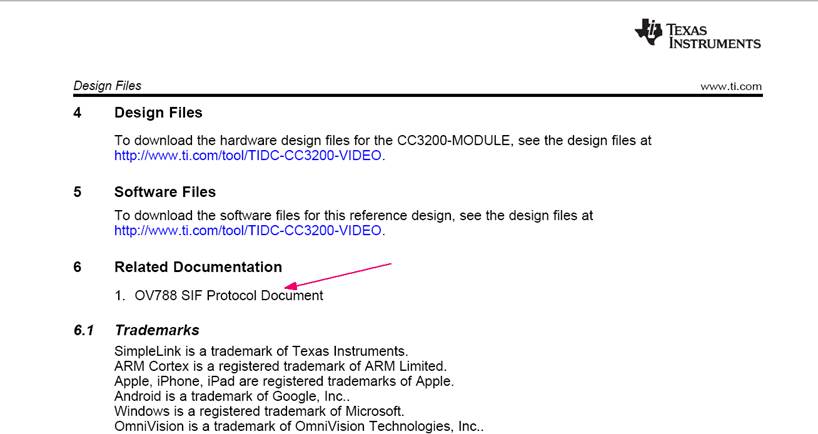The width and height of the screenshot is (818, 434).
Task: Select the 'Software Files' section heading
Action: [165, 192]
